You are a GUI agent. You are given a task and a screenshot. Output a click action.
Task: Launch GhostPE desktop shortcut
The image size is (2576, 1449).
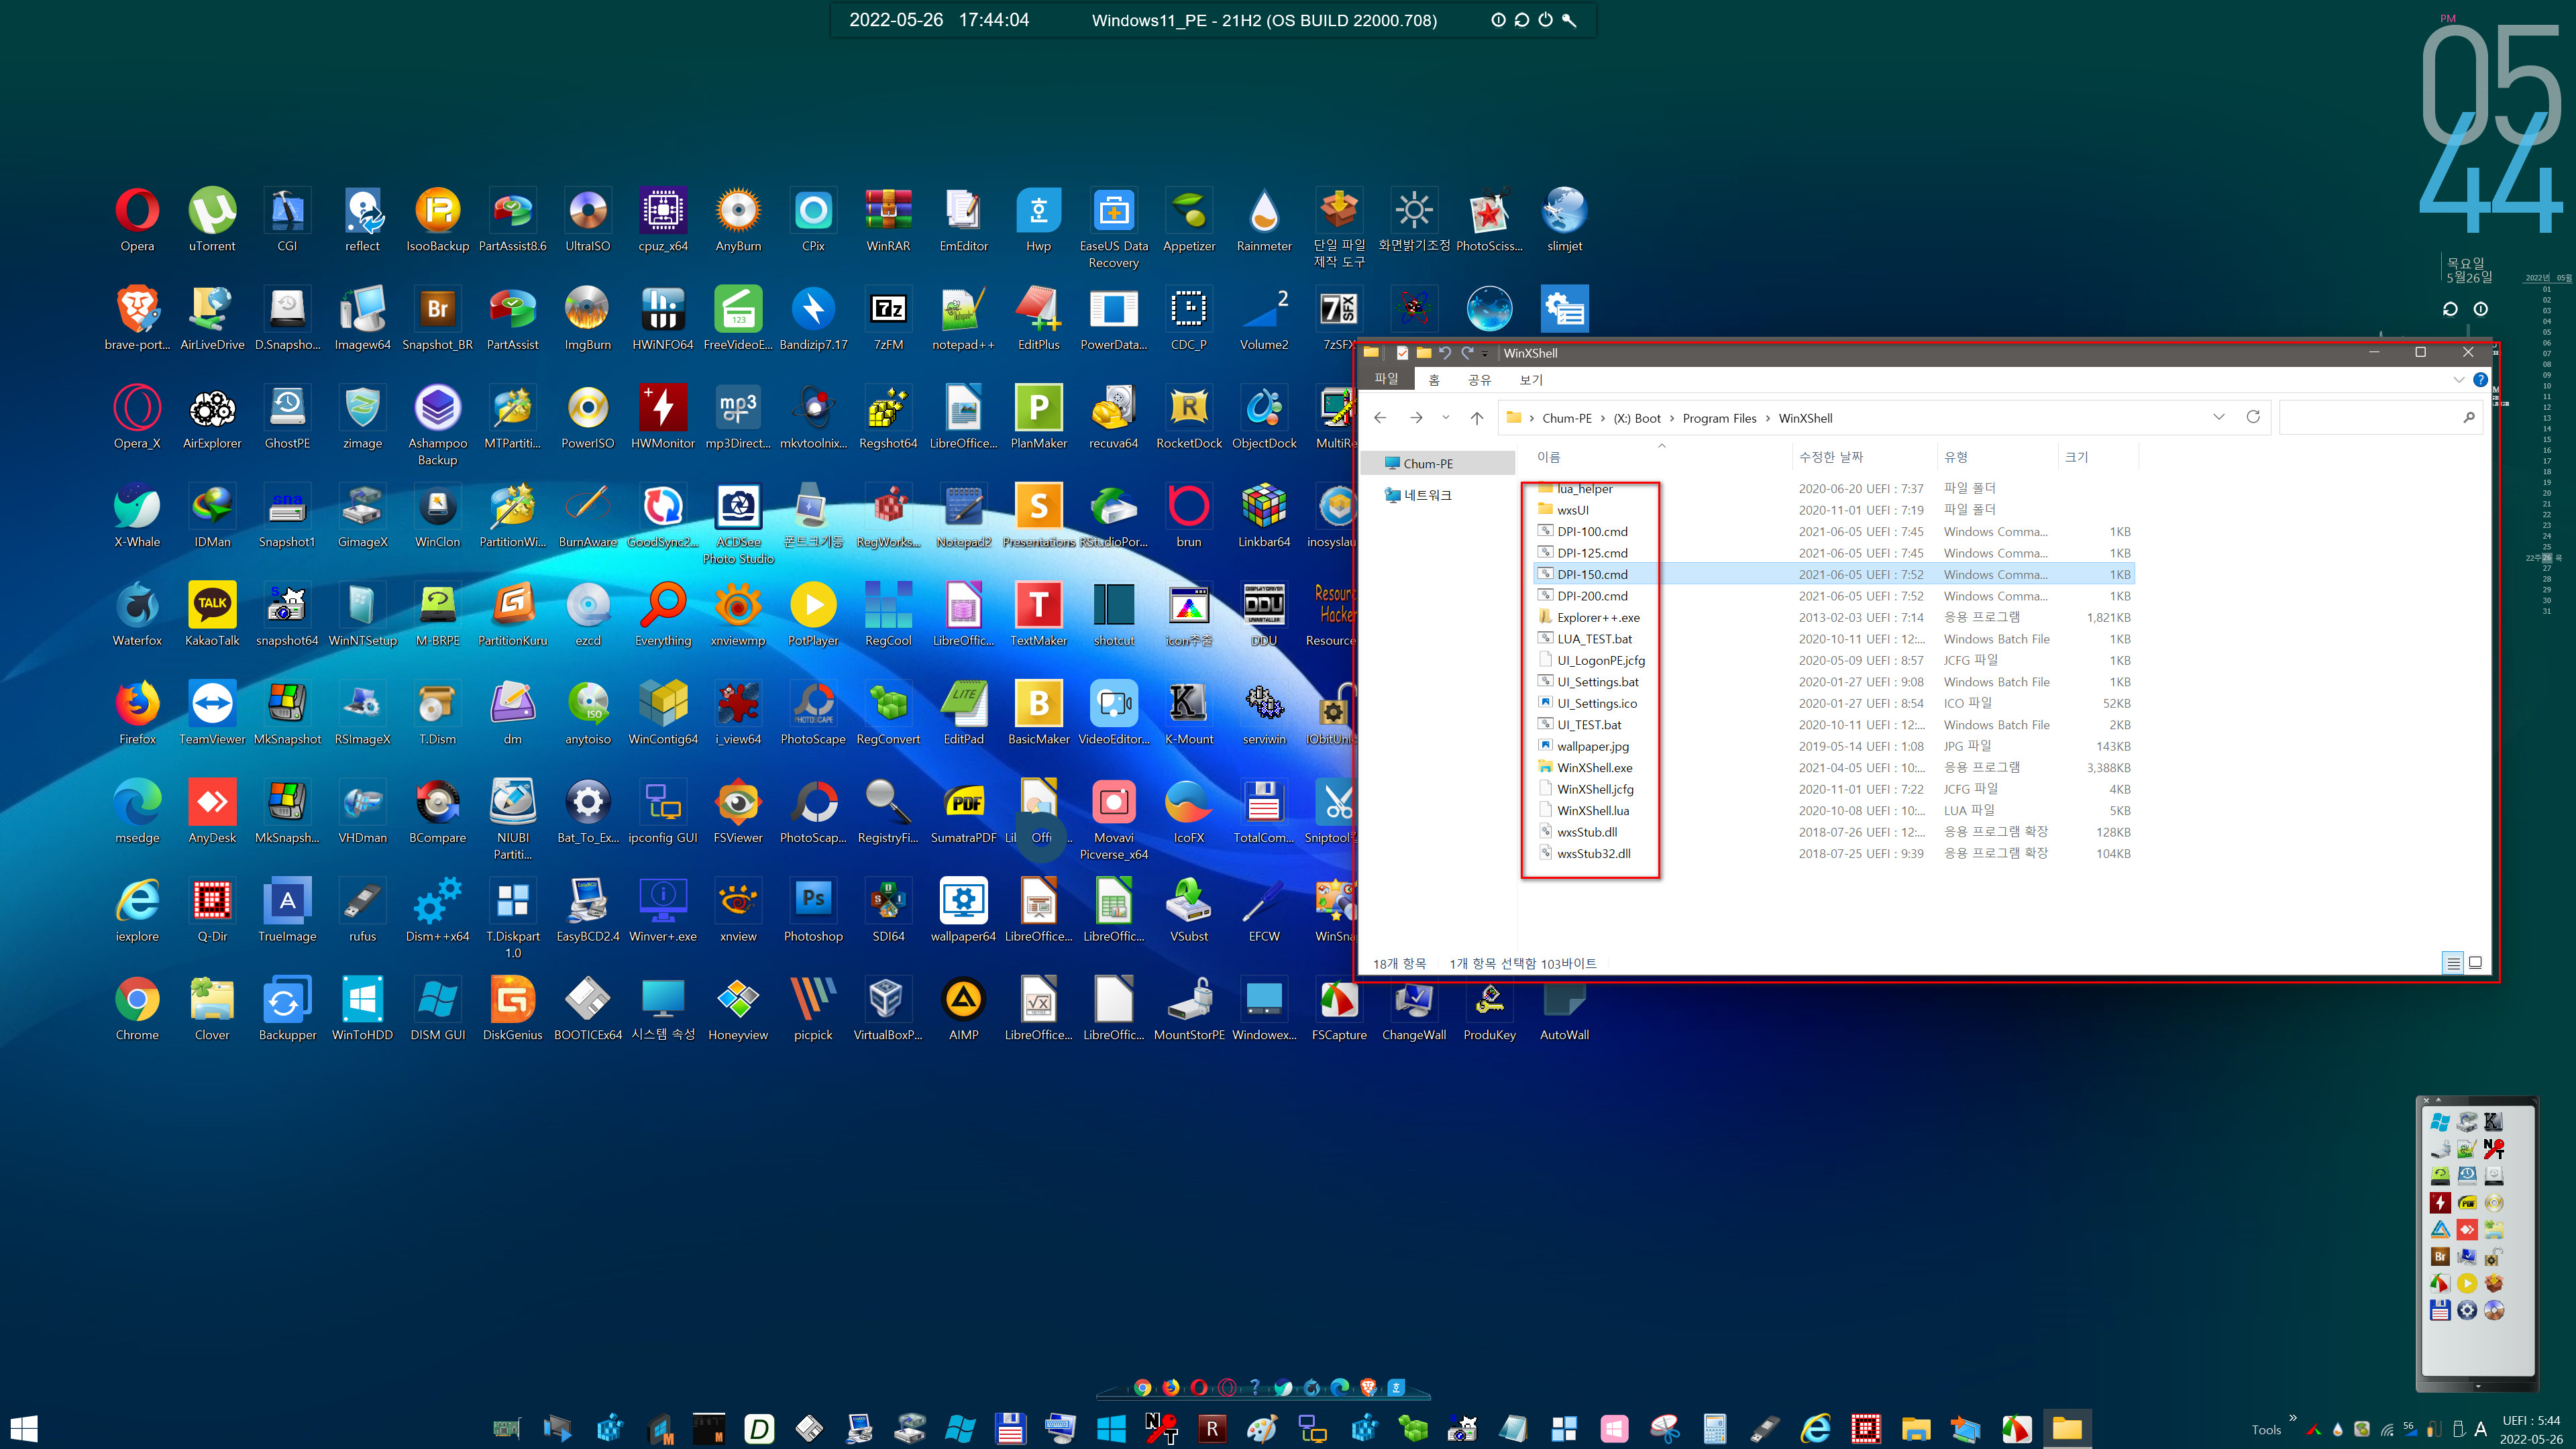click(287, 417)
